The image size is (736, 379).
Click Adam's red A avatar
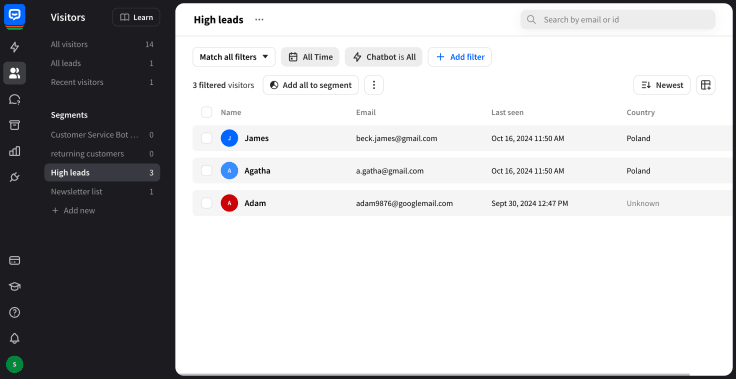point(230,203)
